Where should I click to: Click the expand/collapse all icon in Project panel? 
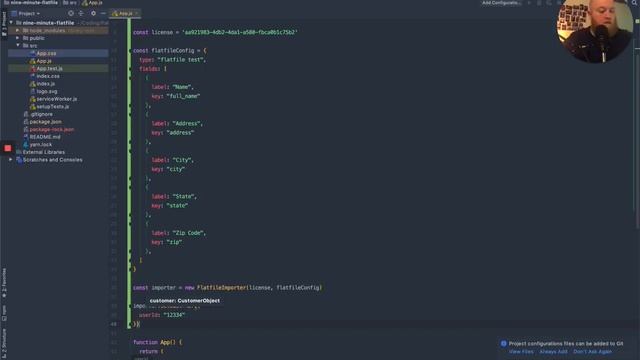(81, 13)
